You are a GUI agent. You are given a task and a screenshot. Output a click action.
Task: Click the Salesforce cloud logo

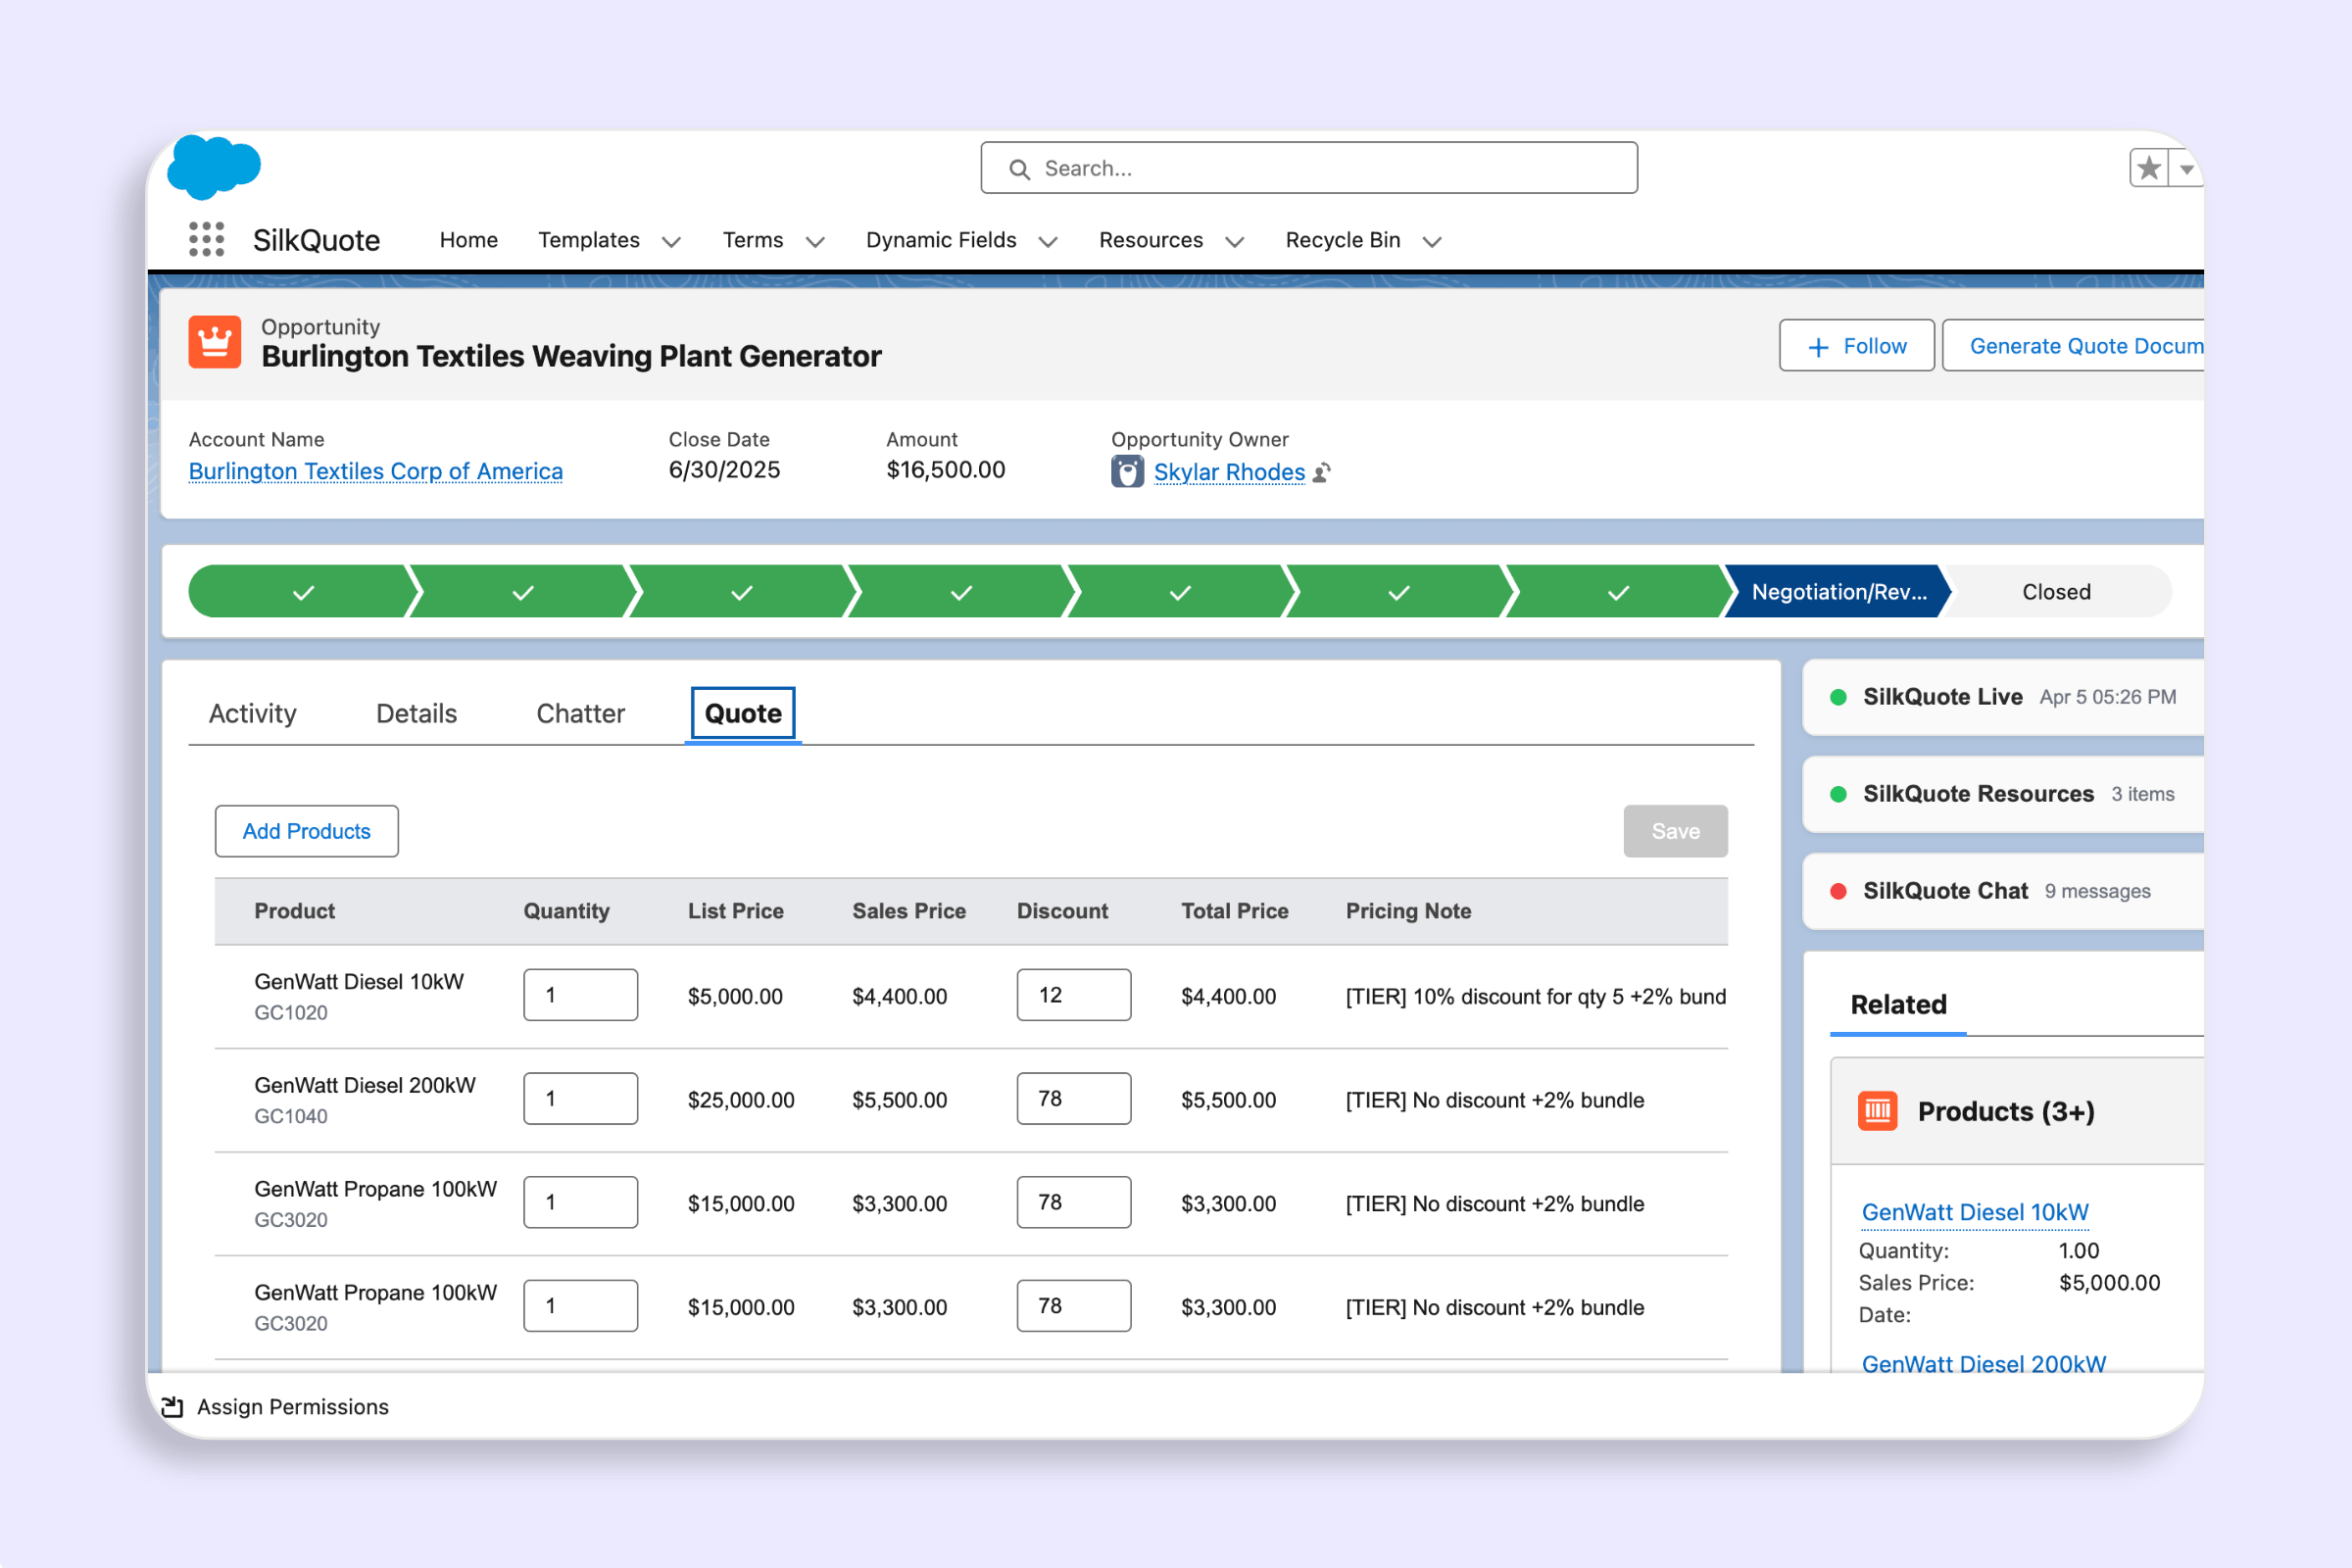click(x=215, y=166)
